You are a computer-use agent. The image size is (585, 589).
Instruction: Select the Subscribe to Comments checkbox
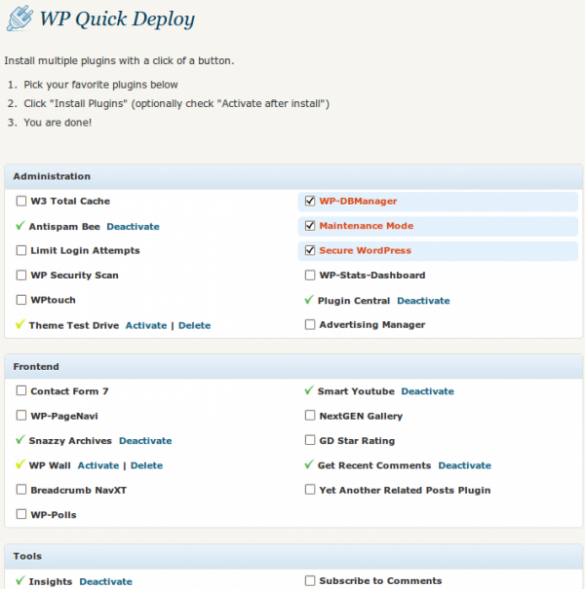[310, 581]
